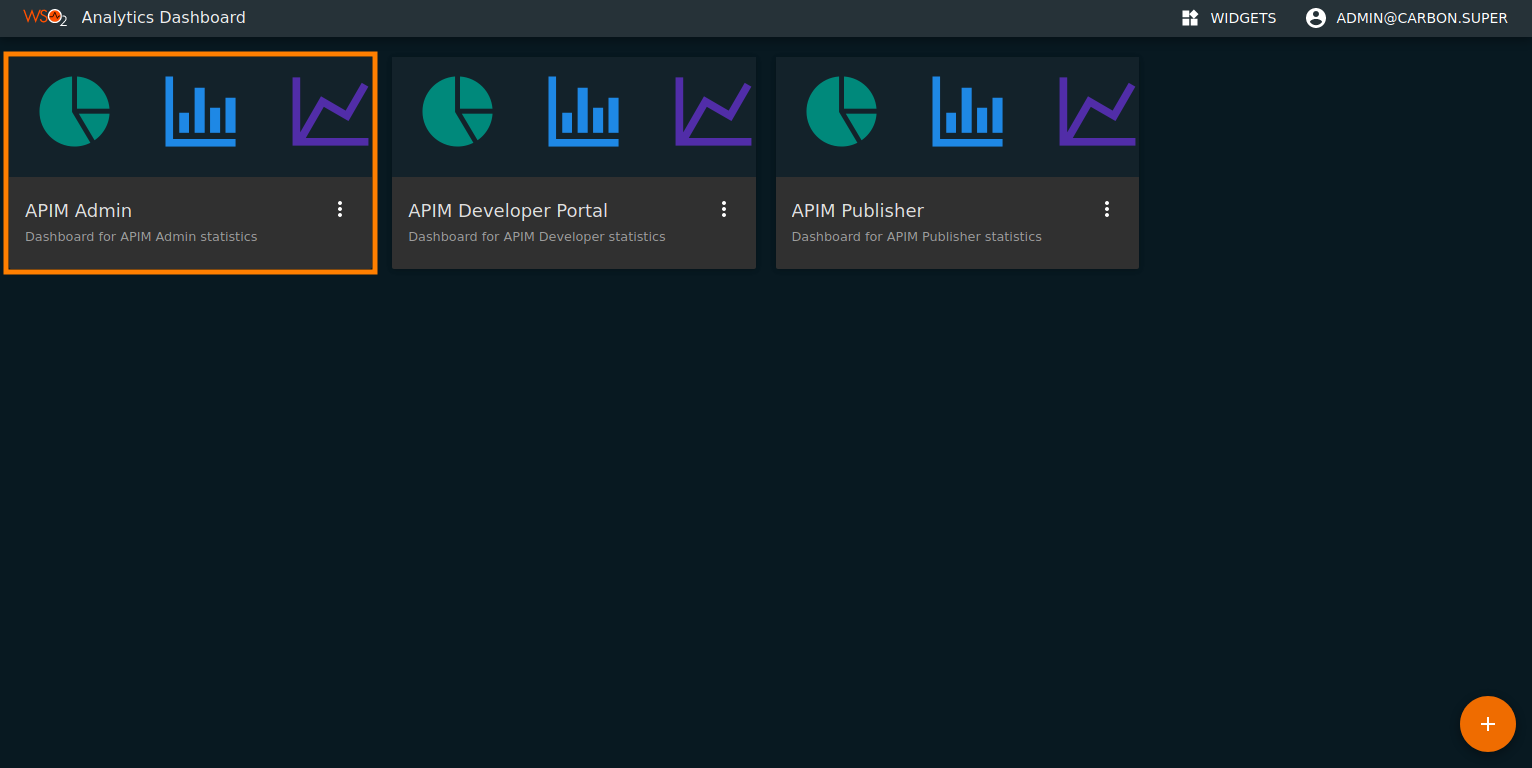
Task: Open APIM Developer Portal card options menu
Action: coord(724,209)
